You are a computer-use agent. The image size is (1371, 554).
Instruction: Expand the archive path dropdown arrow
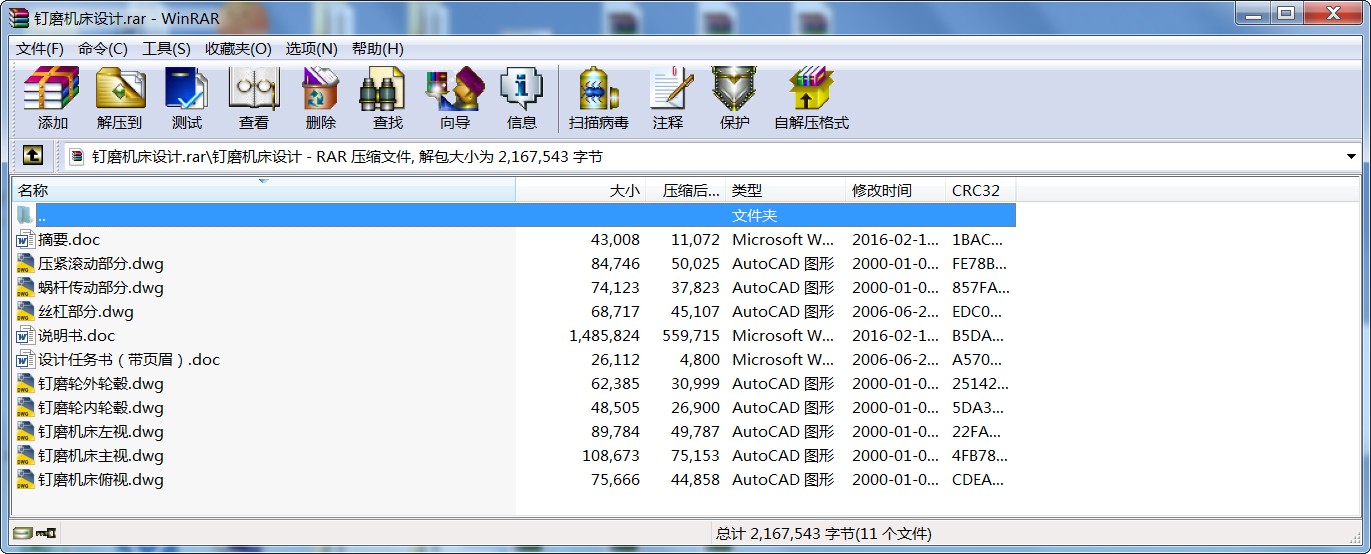[x=1351, y=157]
